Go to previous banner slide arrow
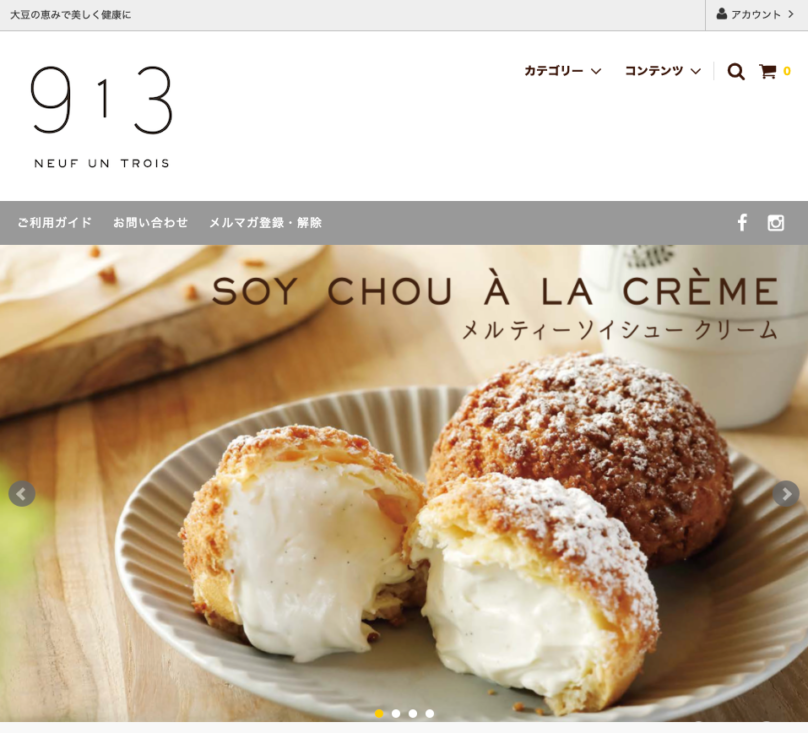This screenshot has height=733, width=808. pyautogui.click(x=22, y=494)
